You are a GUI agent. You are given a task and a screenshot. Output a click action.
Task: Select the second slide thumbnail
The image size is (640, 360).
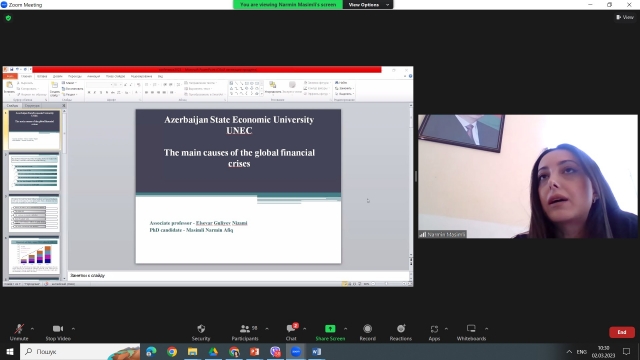point(34,172)
